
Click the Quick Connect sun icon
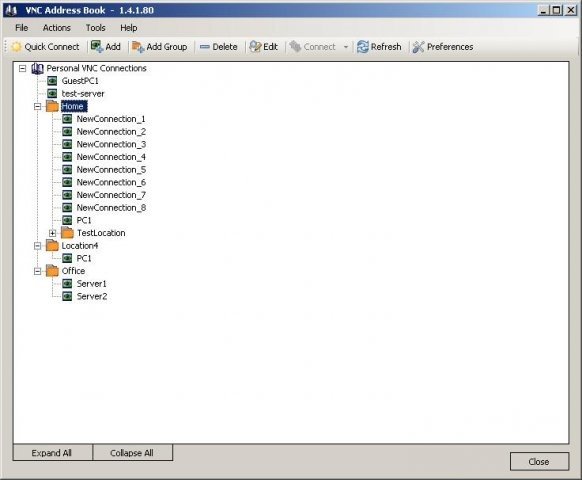[x=16, y=47]
